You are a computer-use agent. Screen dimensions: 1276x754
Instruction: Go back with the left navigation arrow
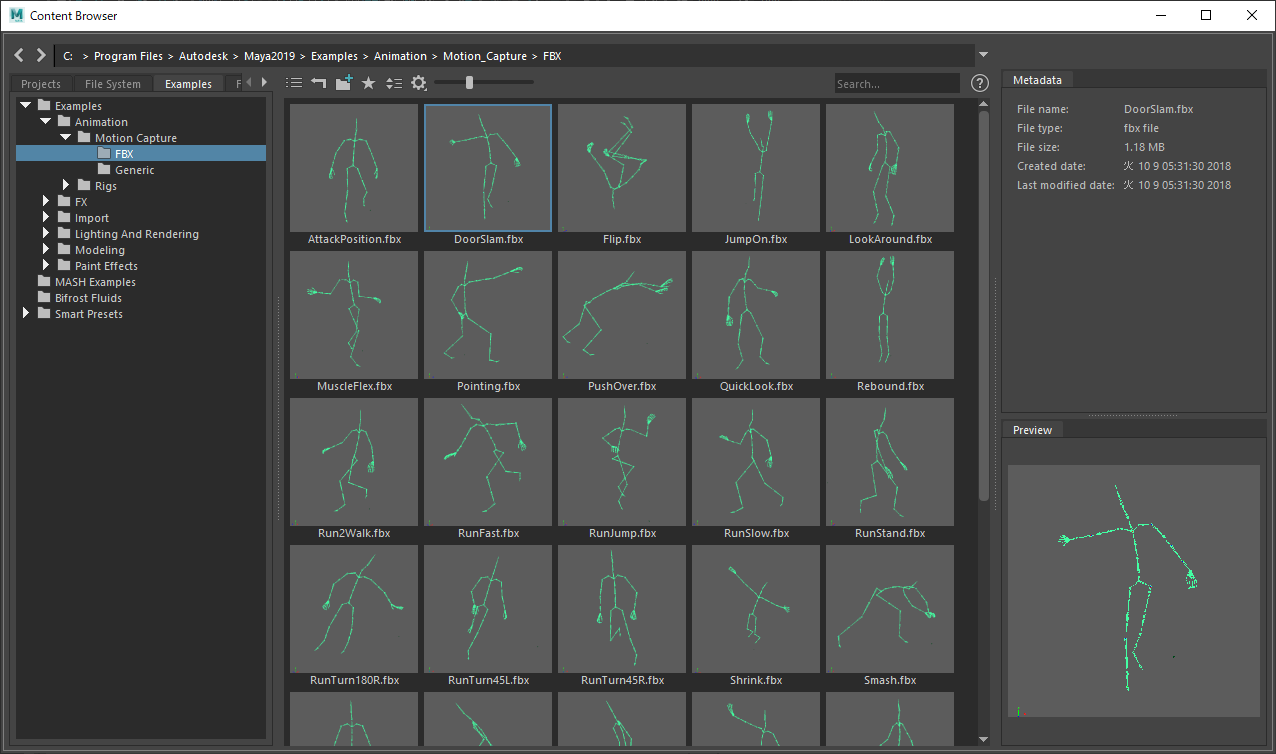coord(19,56)
